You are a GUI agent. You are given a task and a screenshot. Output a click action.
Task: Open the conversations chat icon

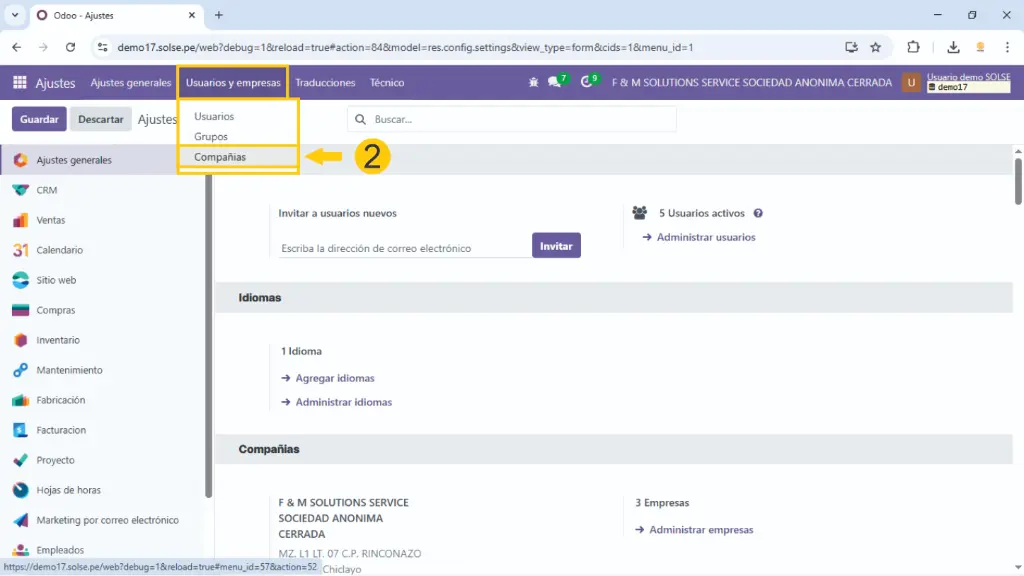(x=555, y=83)
